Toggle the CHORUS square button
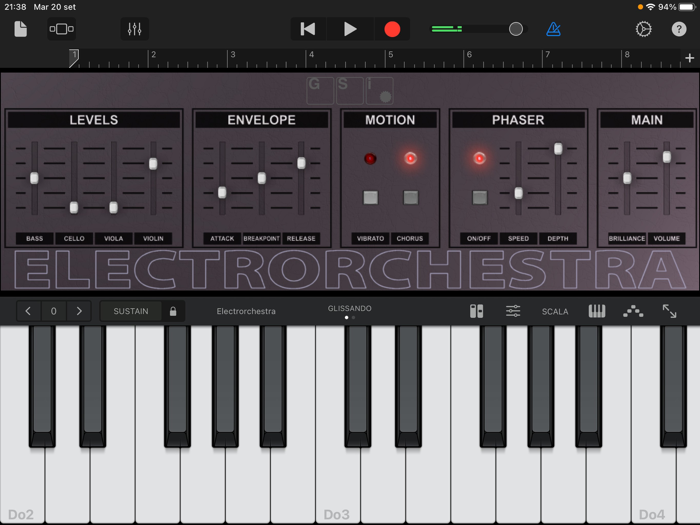This screenshot has width=700, height=525. [x=411, y=197]
